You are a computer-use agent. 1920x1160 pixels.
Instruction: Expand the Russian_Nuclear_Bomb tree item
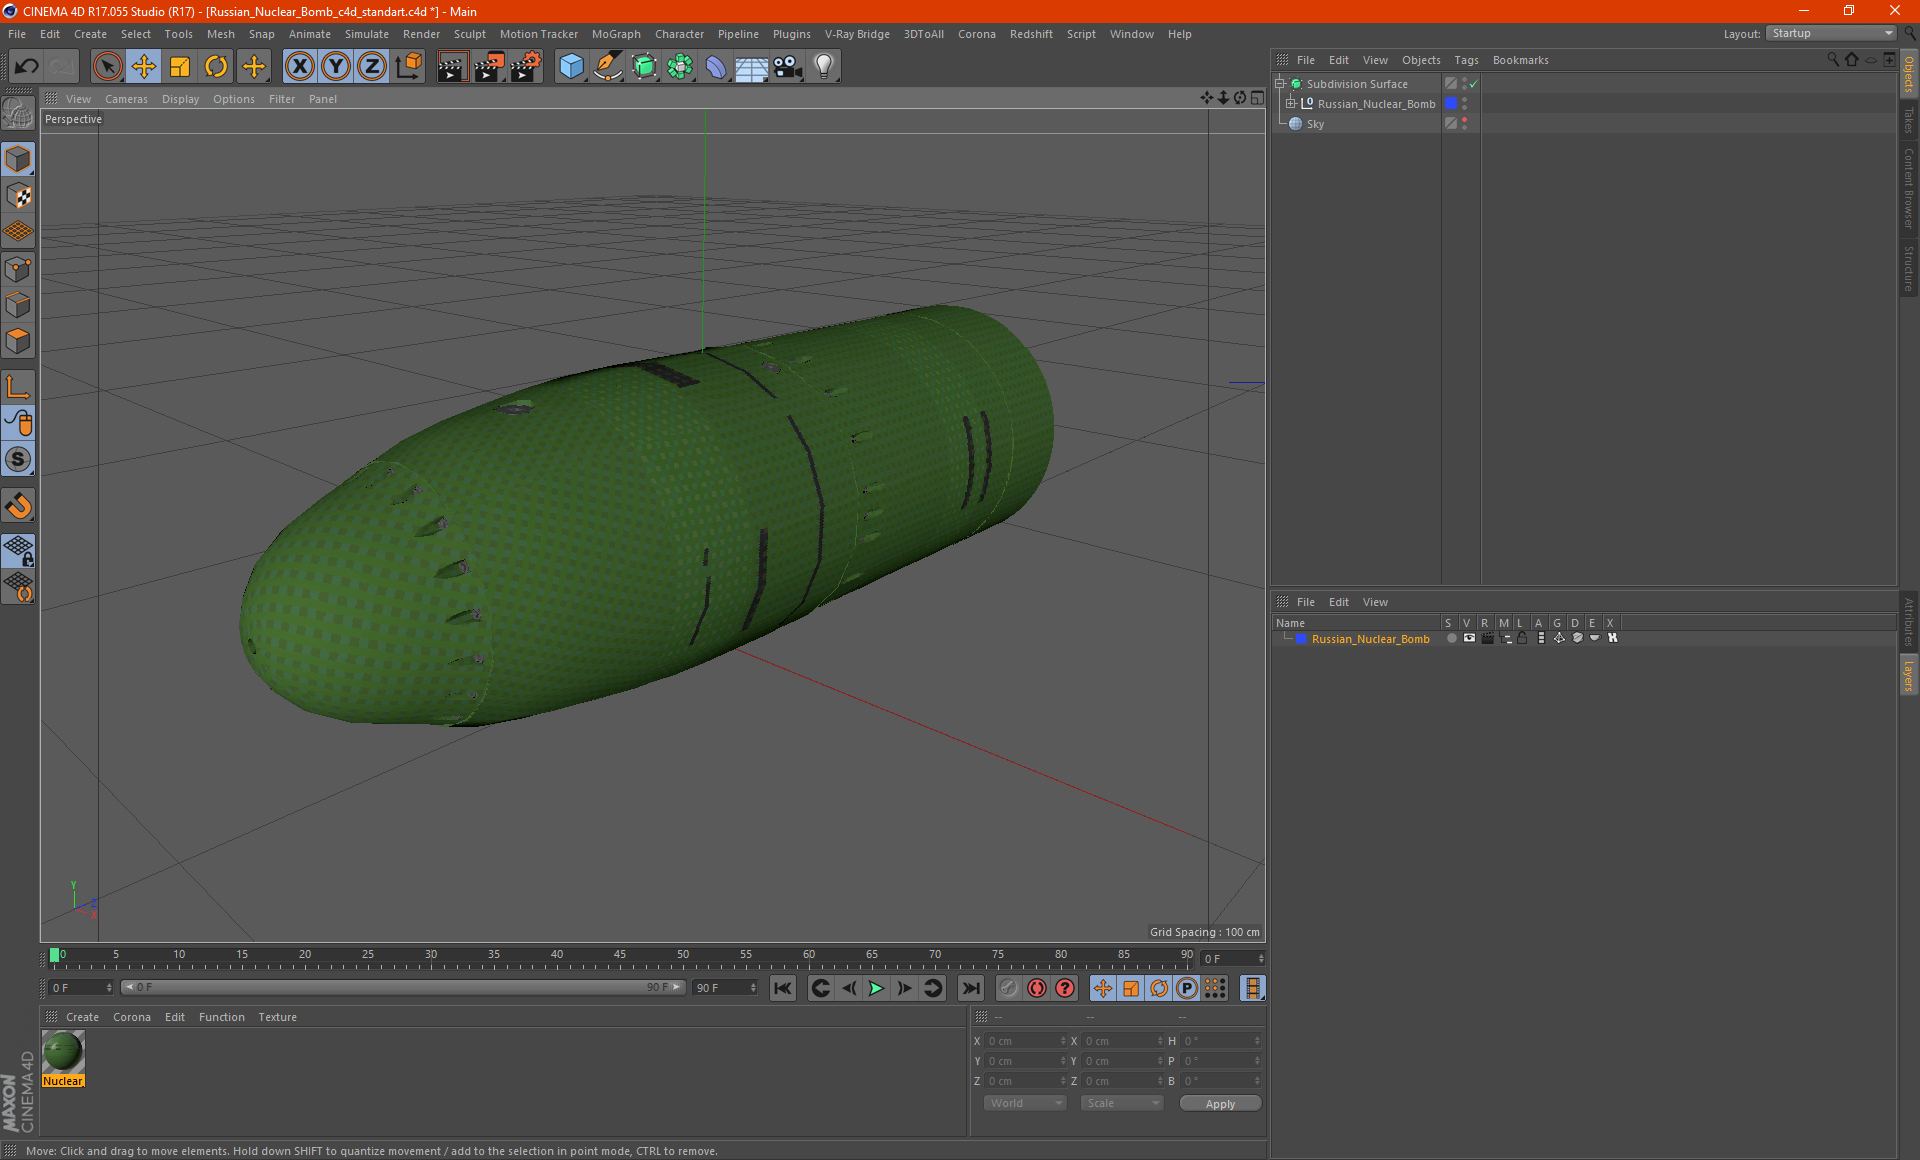pyautogui.click(x=1291, y=104)
